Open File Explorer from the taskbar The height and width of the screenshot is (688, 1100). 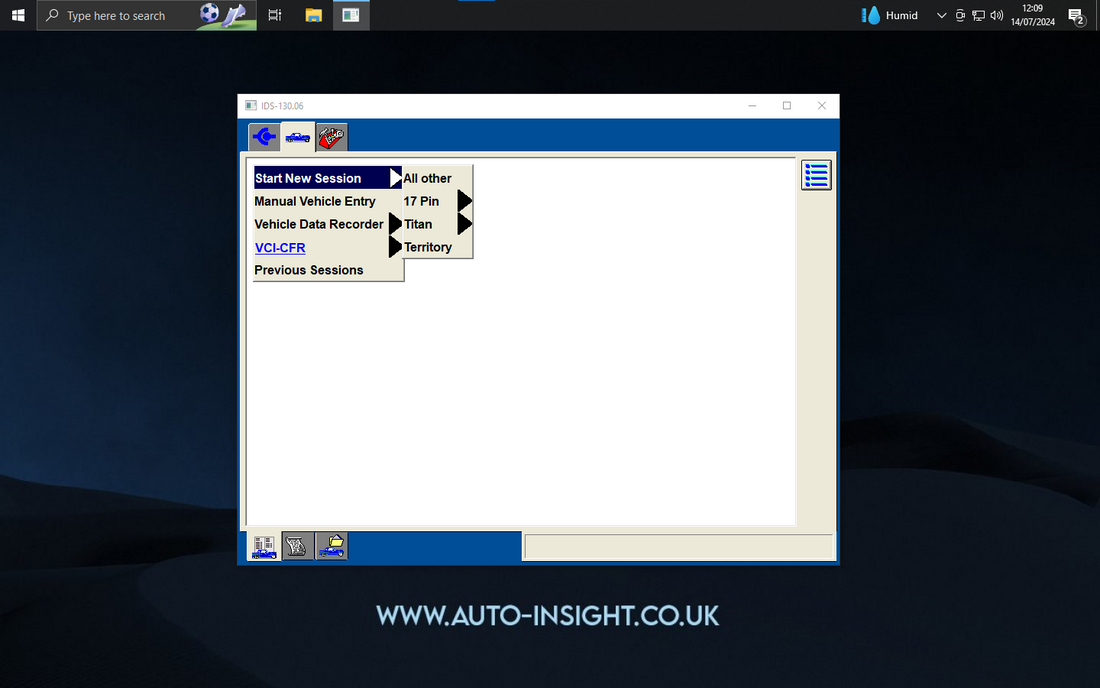(x=313, y=15)
